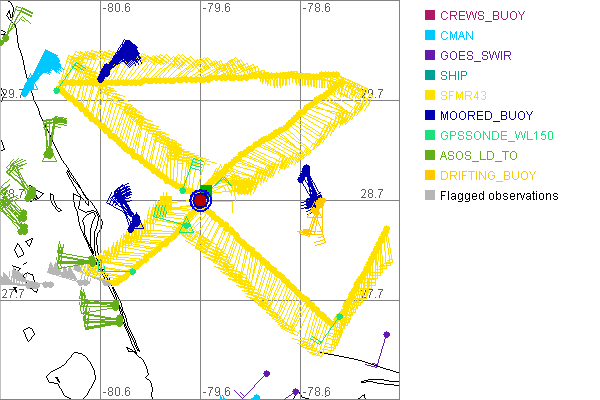
Task: Select the topmost dark blue moored buoy barbs
Action: (x=120, y=55)
